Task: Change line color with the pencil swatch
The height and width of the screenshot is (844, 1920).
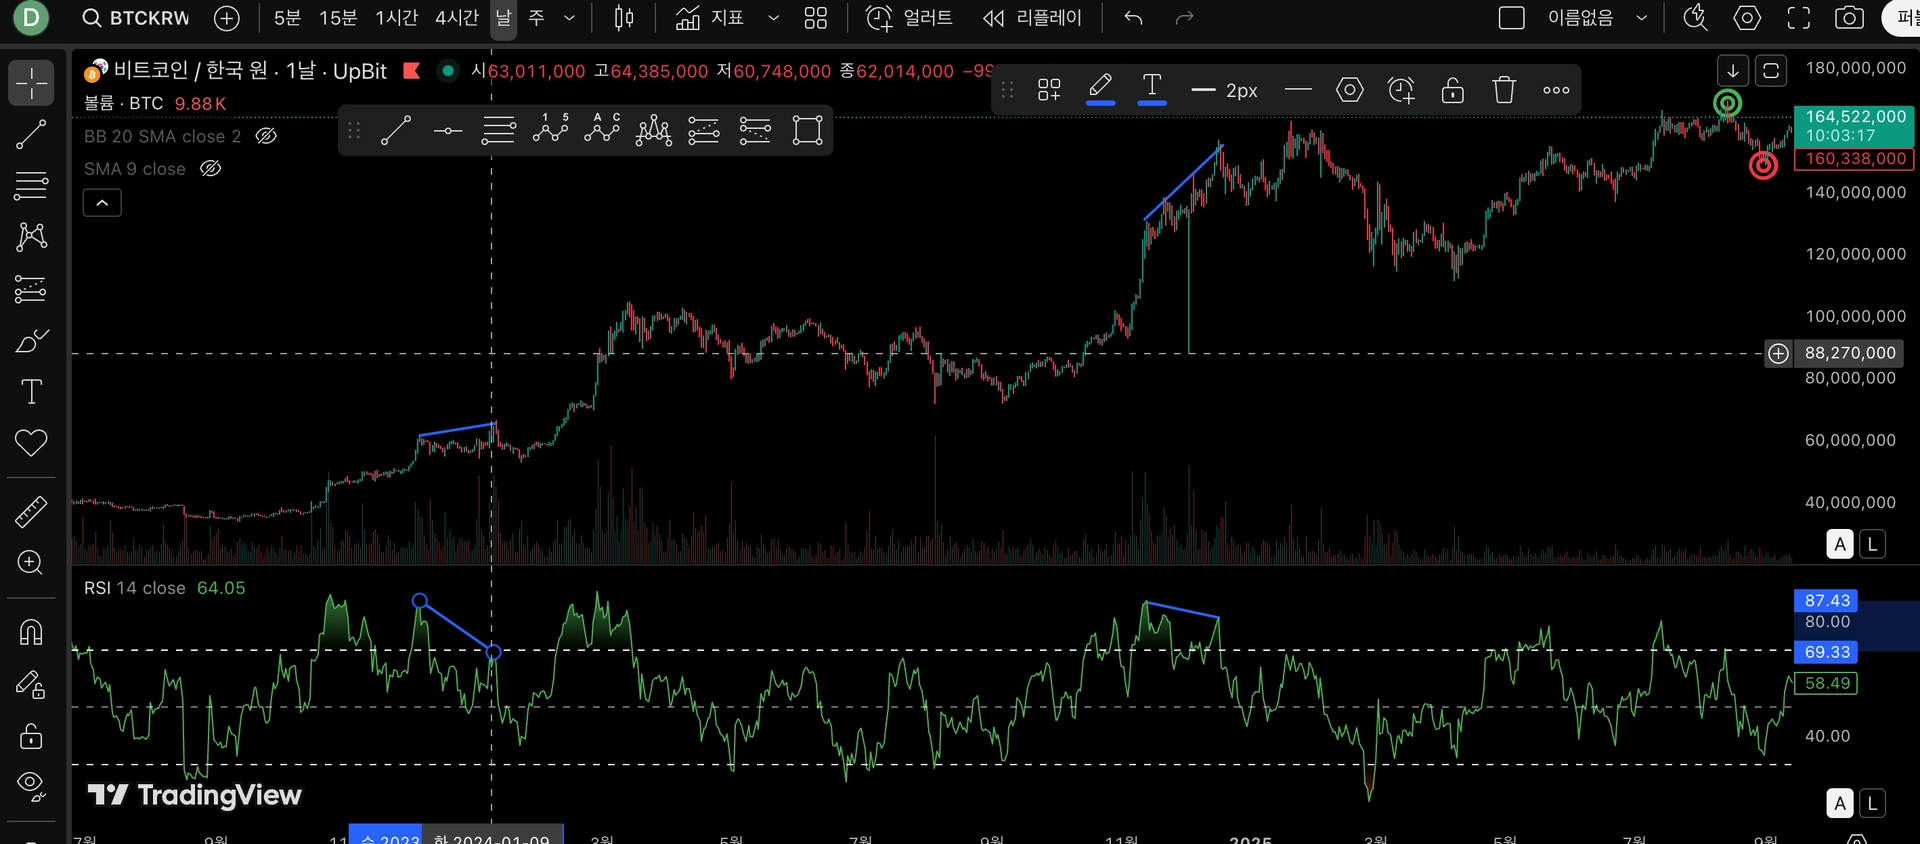Action: (1101, 90)
